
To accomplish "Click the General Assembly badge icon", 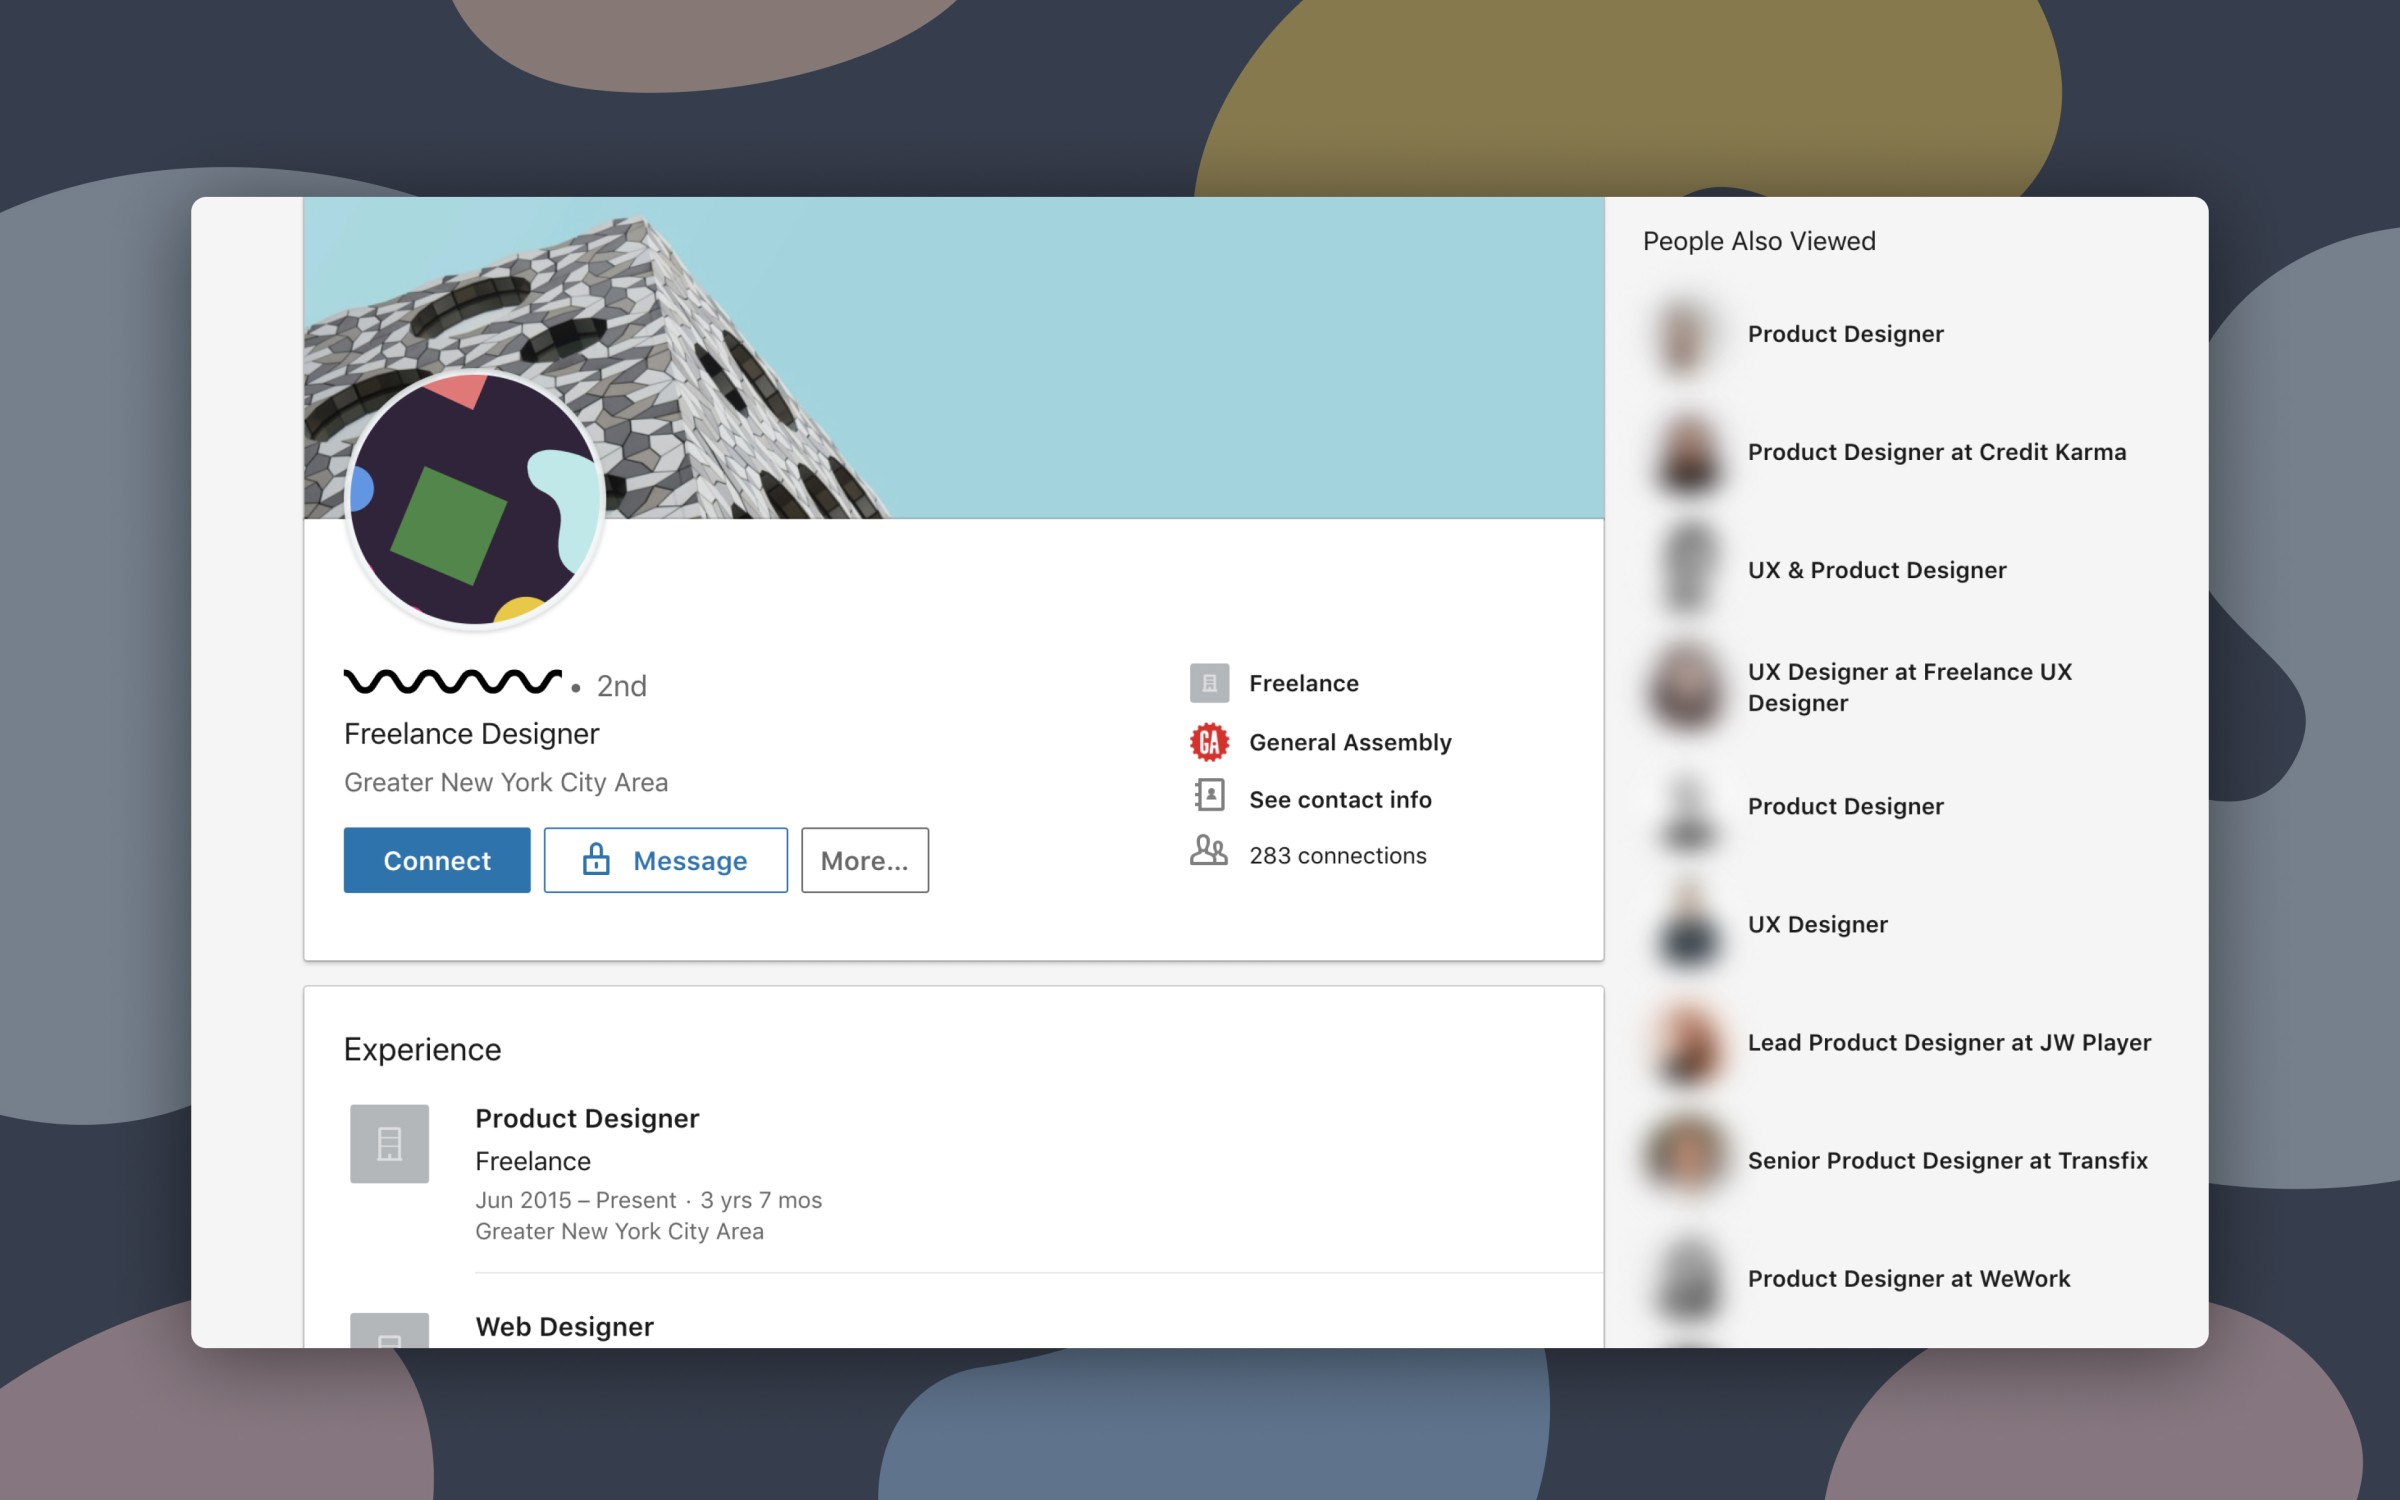I will [1210, 741].
